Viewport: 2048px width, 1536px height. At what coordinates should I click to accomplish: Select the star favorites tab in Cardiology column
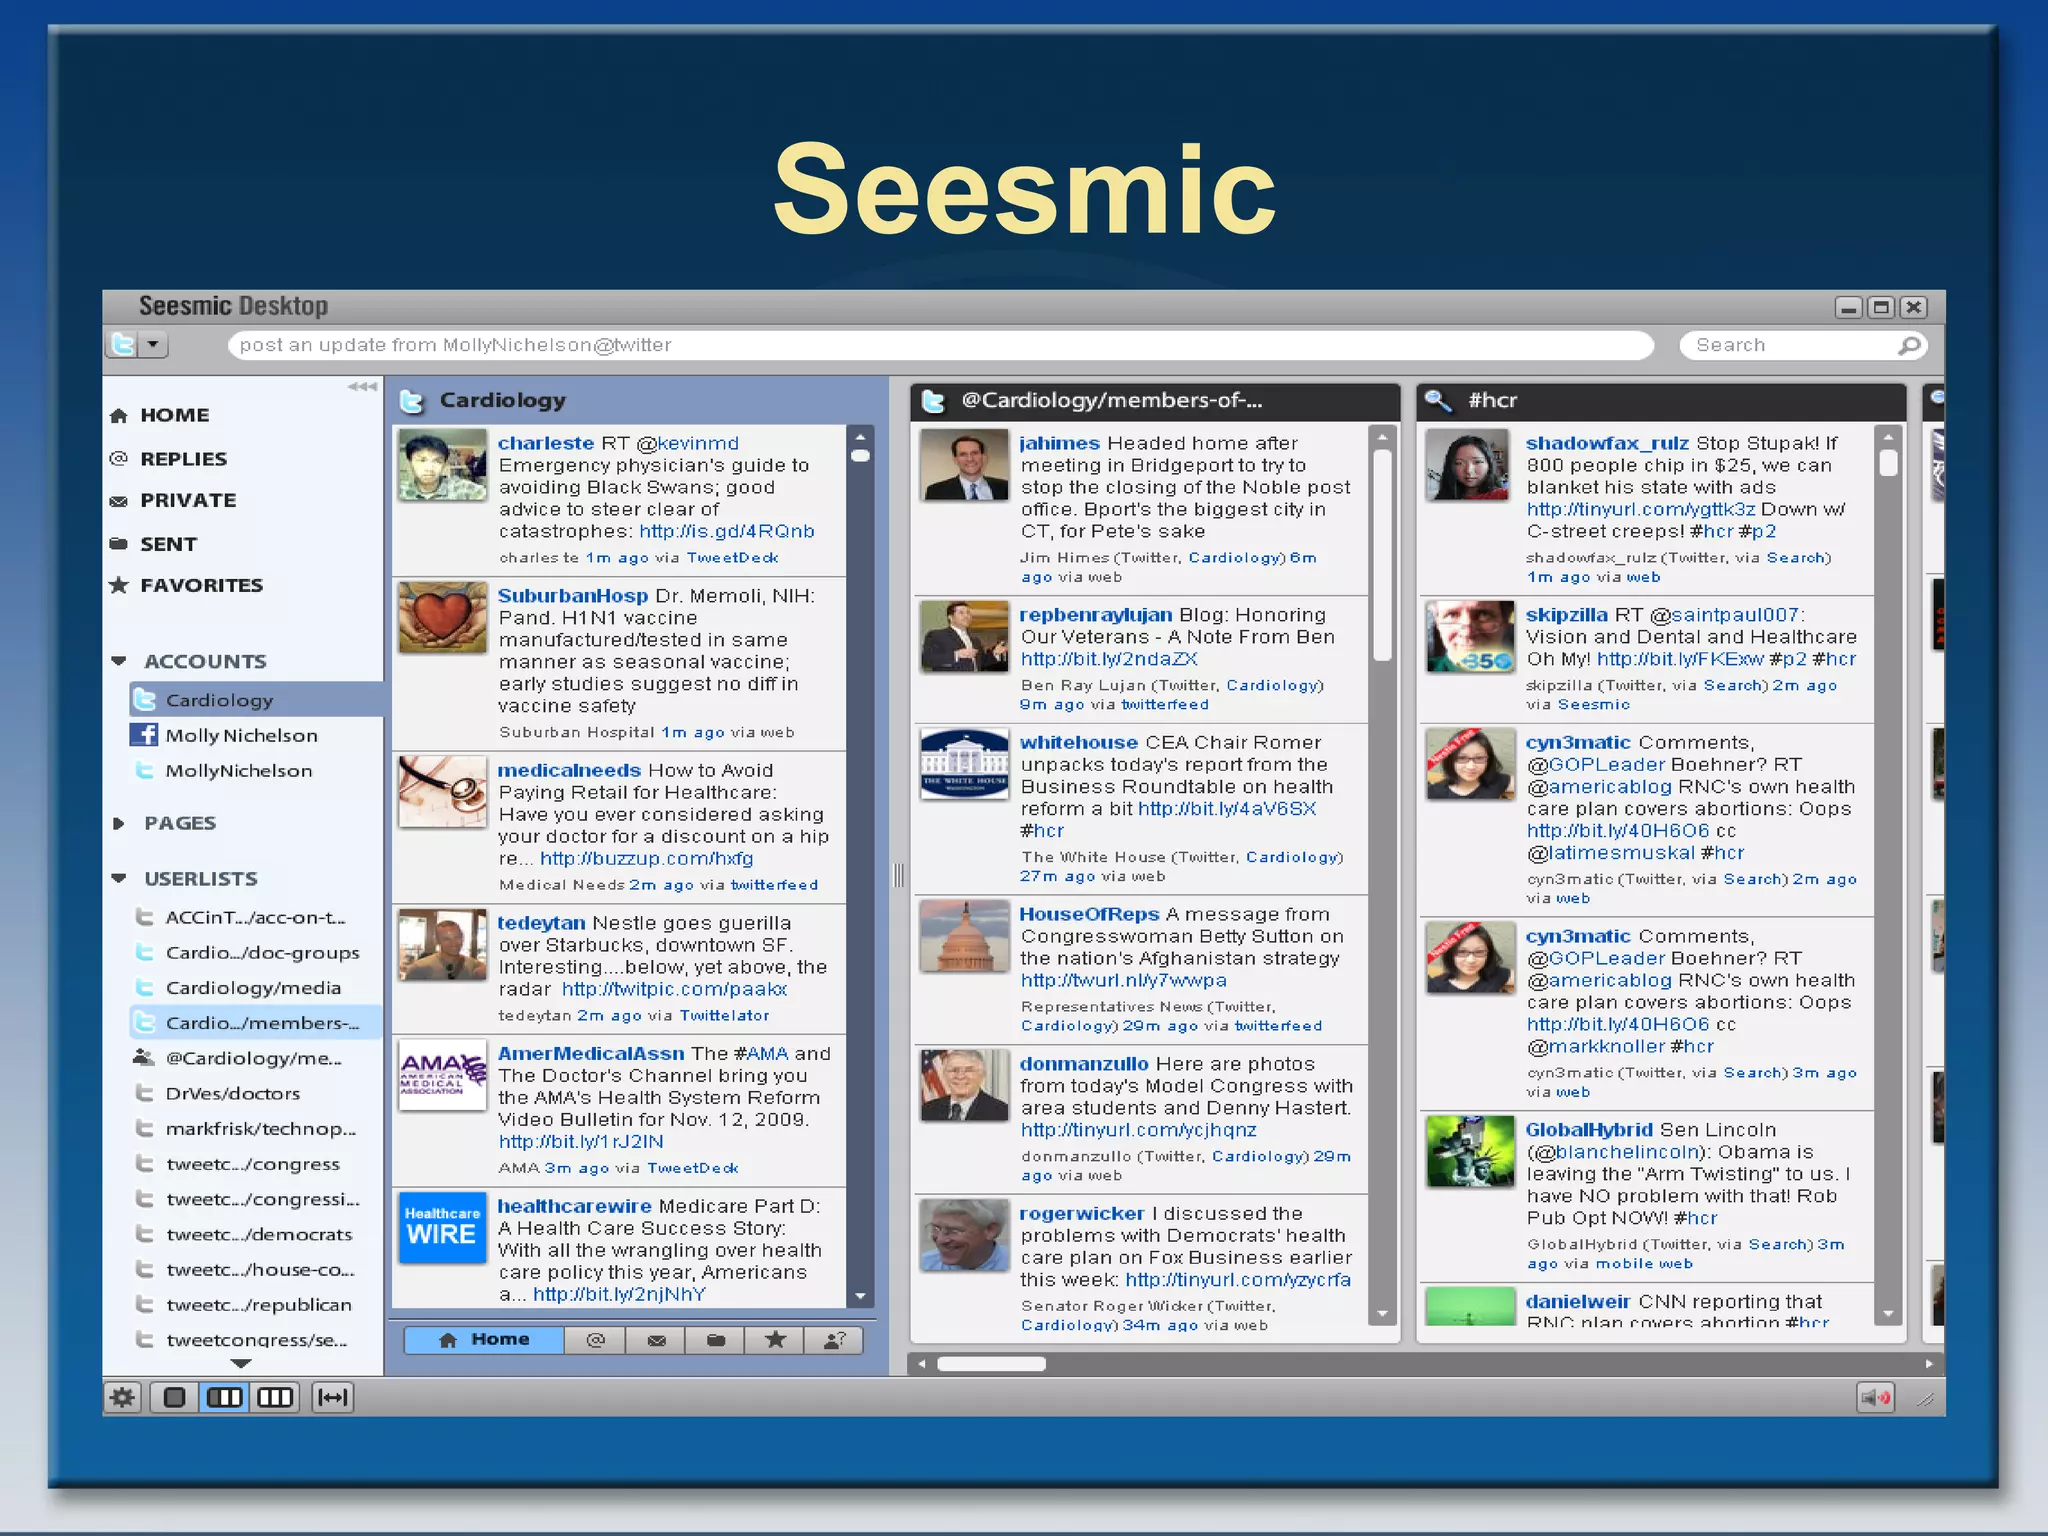tap(775, 1340)
